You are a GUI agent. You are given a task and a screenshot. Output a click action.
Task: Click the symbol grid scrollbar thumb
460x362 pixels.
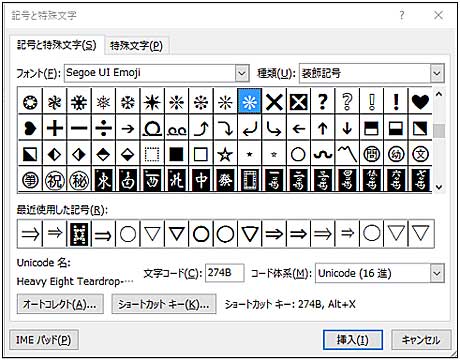click(439, 131)
